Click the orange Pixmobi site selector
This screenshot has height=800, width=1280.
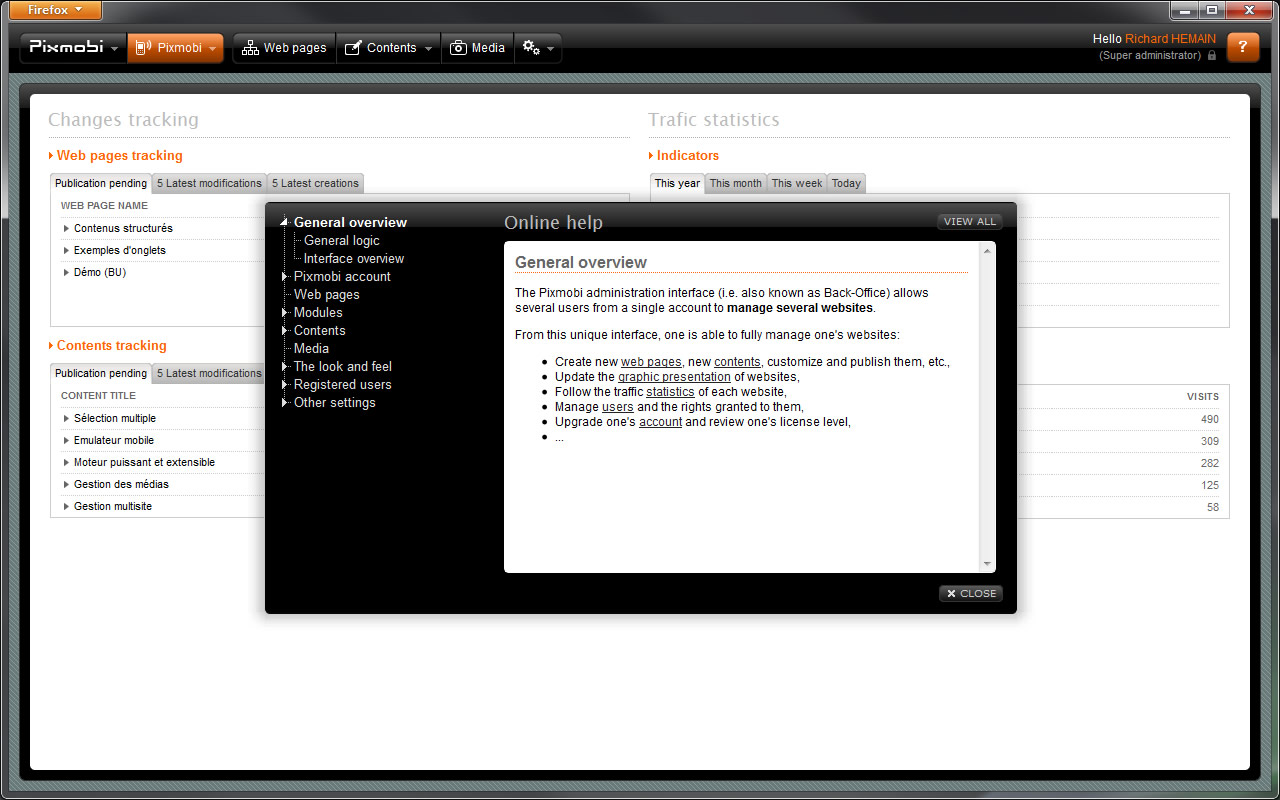click(175, 48)
